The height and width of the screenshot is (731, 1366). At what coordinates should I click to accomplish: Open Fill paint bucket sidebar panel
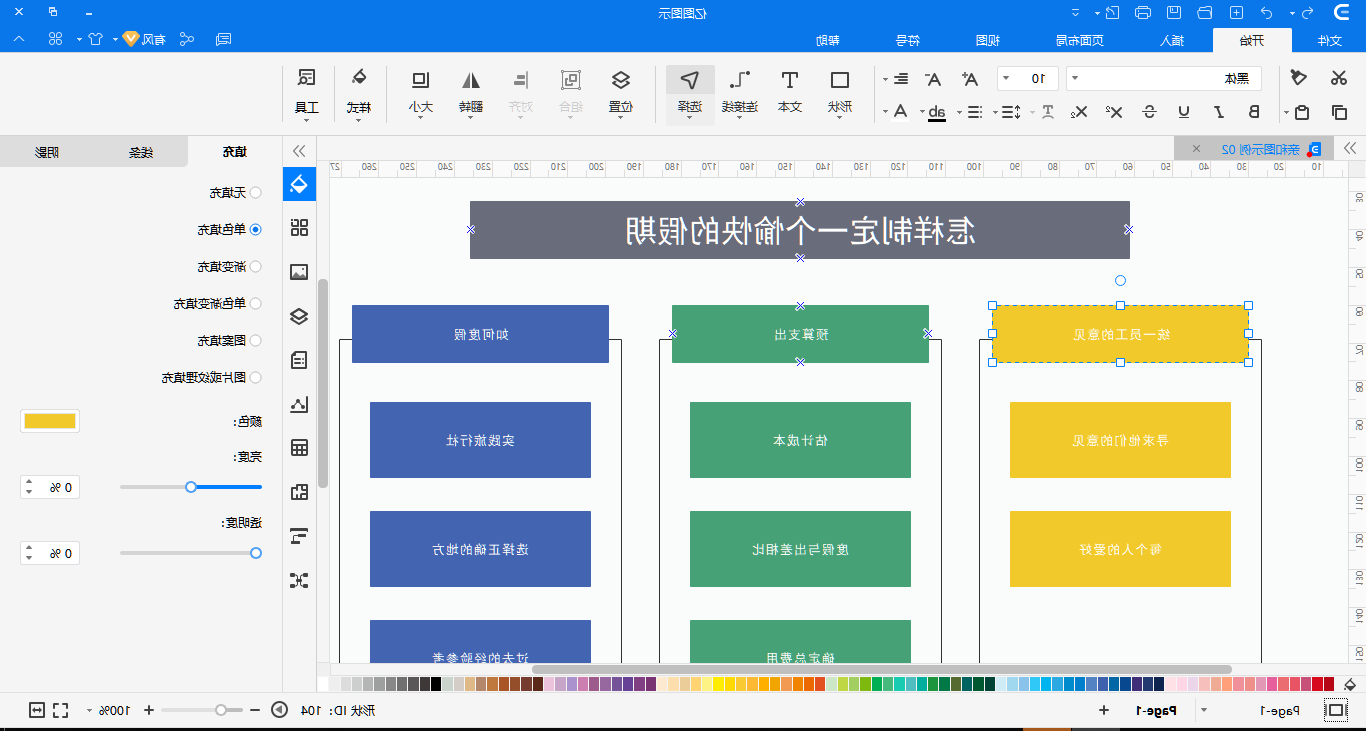(x=299, y=184)
